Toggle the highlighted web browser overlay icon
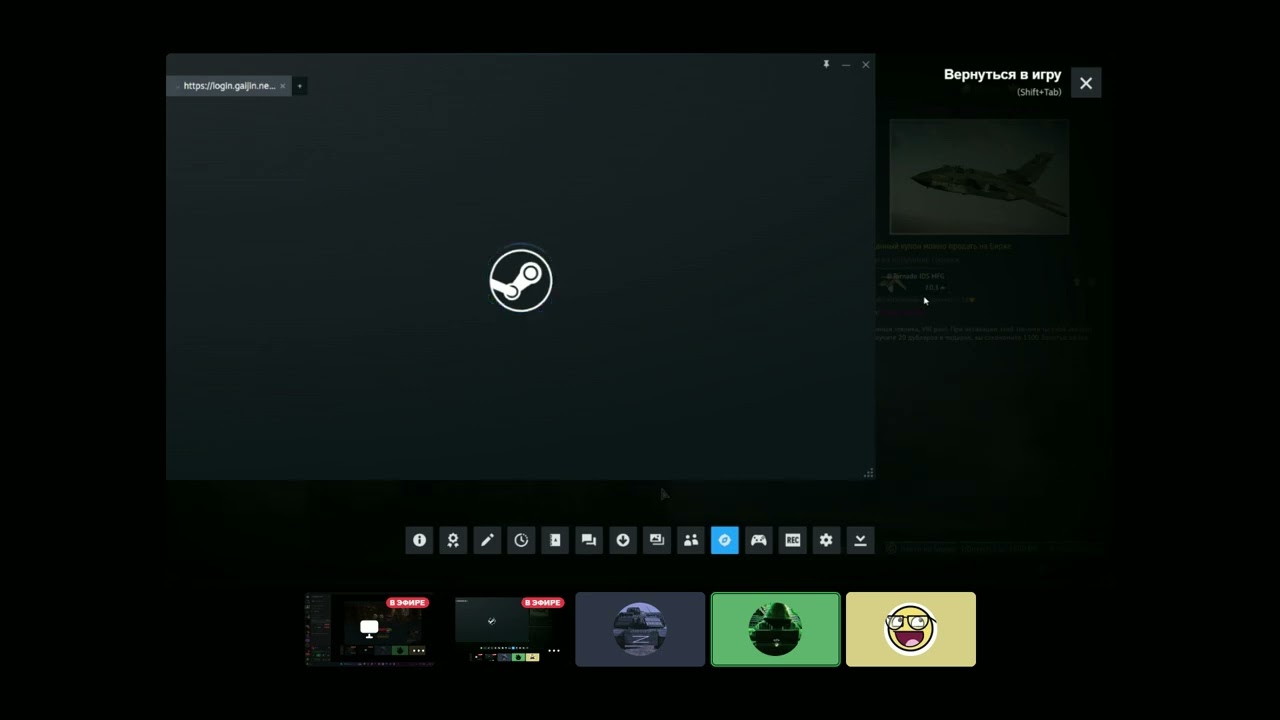 725,540
